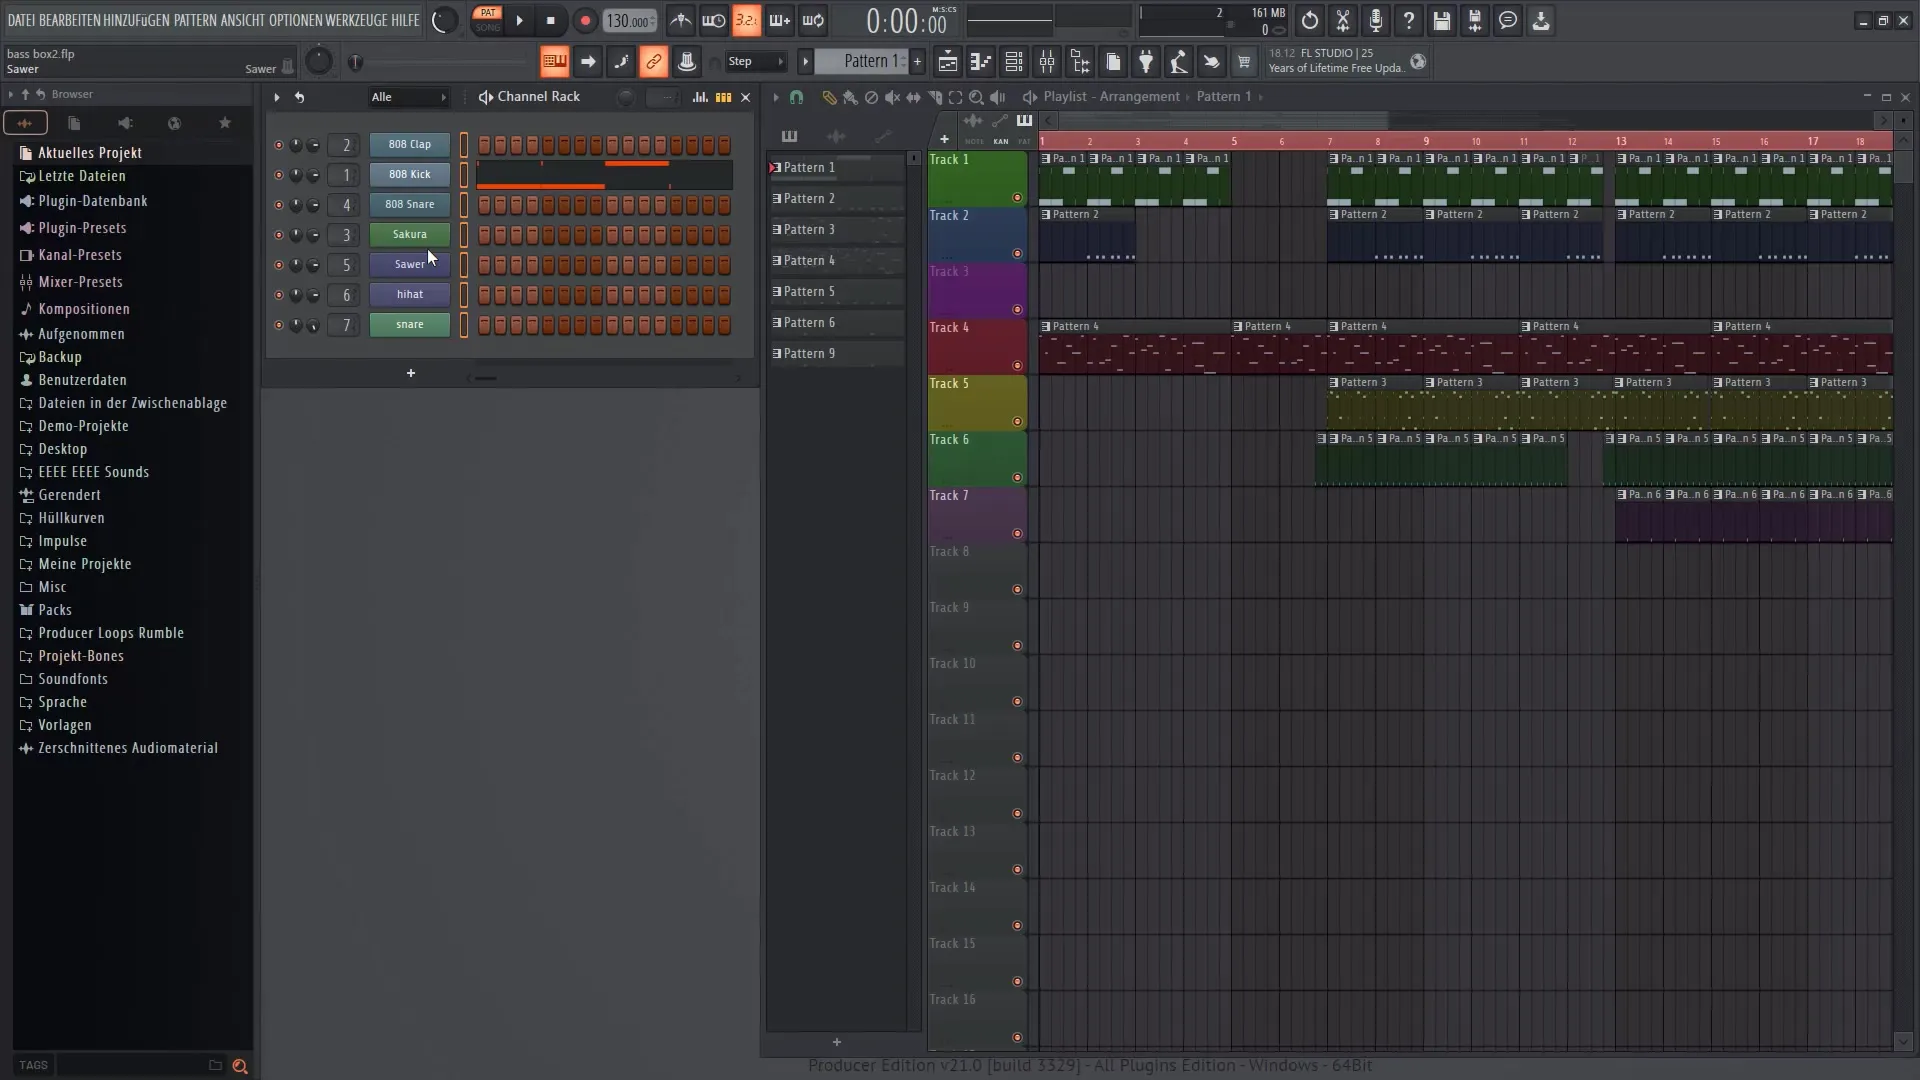The image size is (1920, 1080).
Task: Add new channel via plus button
Action: coord(410,373)
